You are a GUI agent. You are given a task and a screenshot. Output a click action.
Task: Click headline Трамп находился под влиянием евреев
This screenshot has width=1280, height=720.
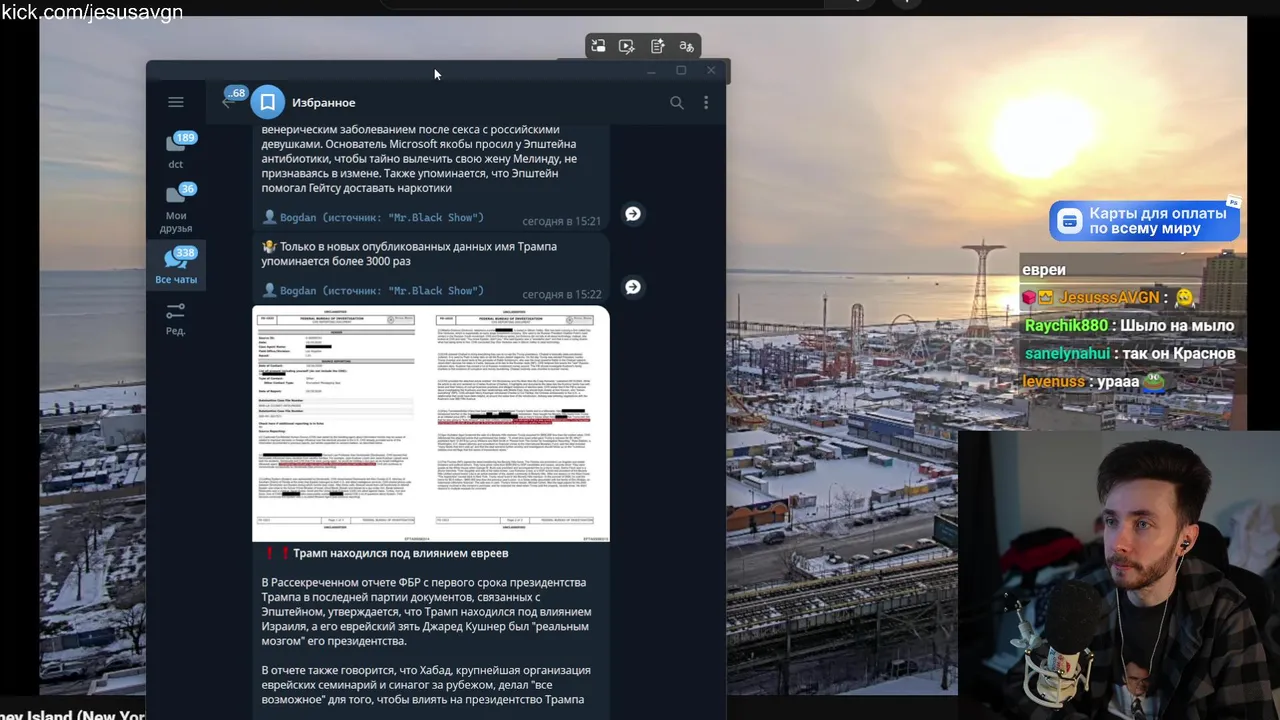pos(401,553)
